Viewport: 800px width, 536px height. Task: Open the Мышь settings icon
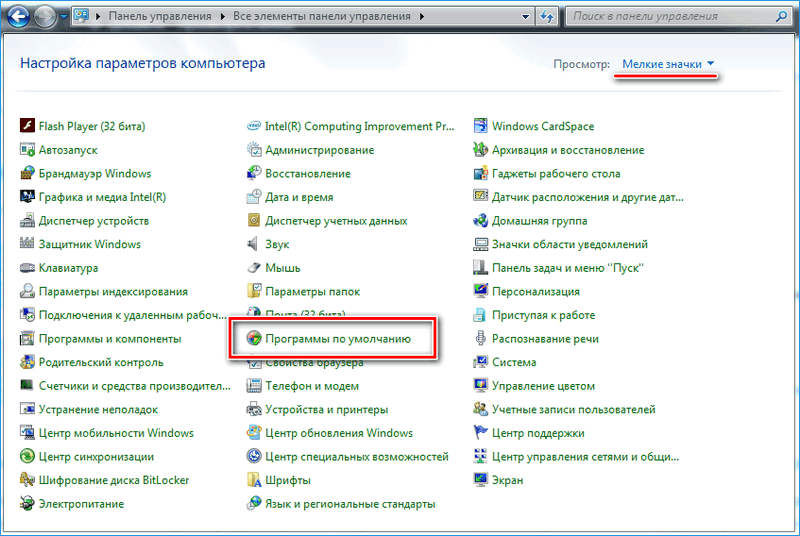pyautogui.click(x=254, y=268)
